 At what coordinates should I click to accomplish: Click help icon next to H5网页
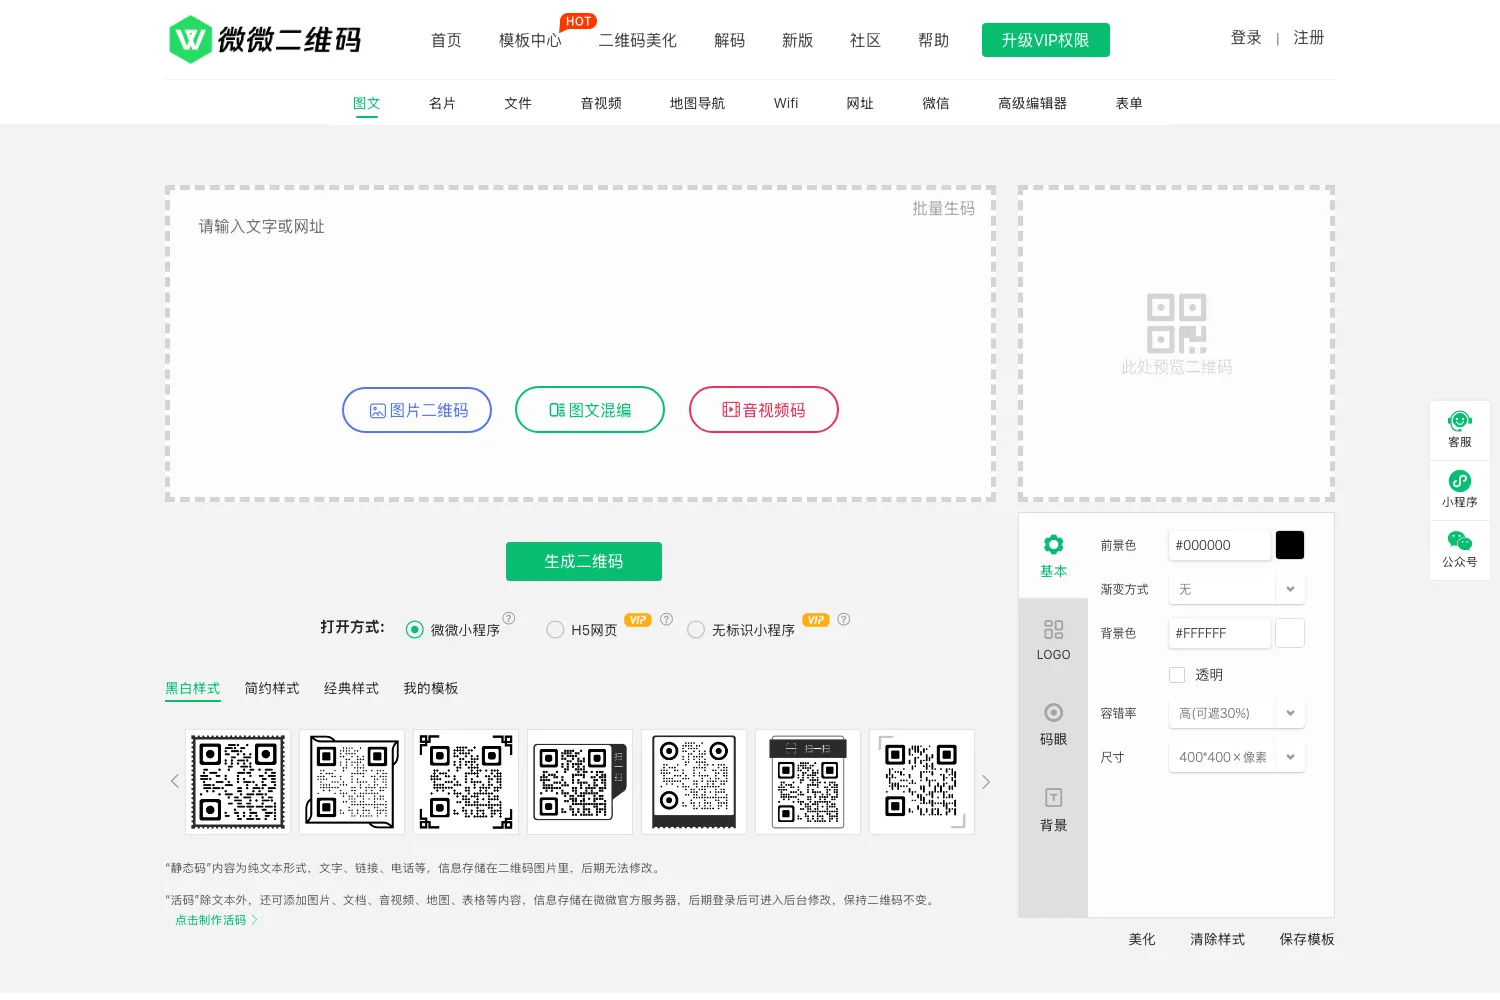(667, 619)
